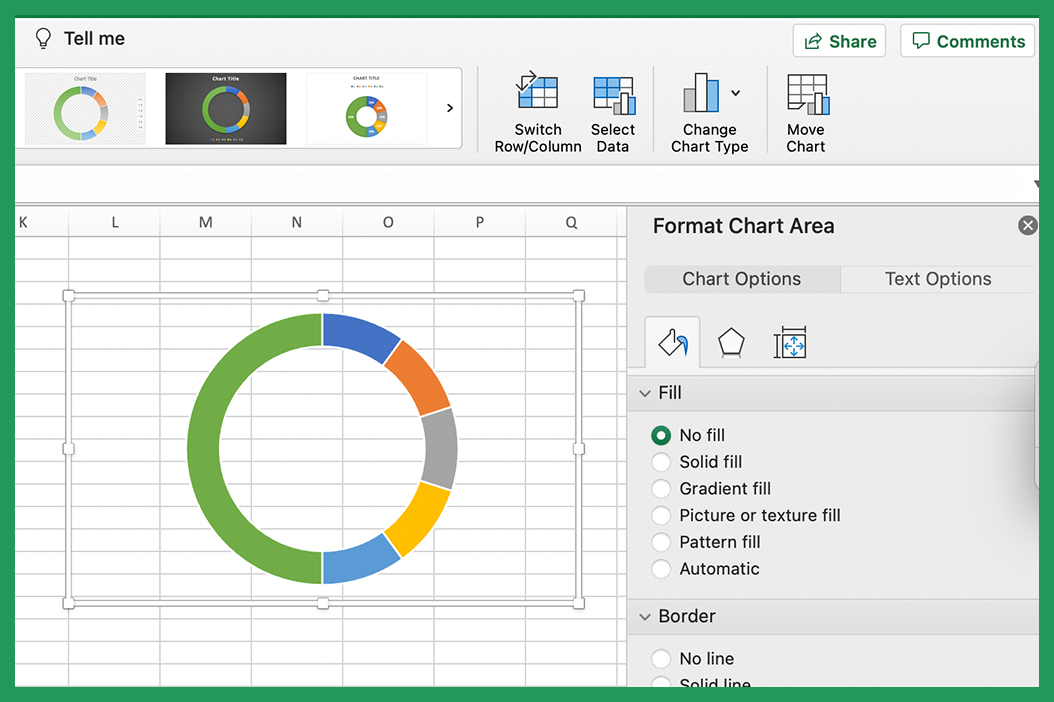Select the Solid fill option
This screenshot has height=702, width=1054.
click(x=661, y=462)
